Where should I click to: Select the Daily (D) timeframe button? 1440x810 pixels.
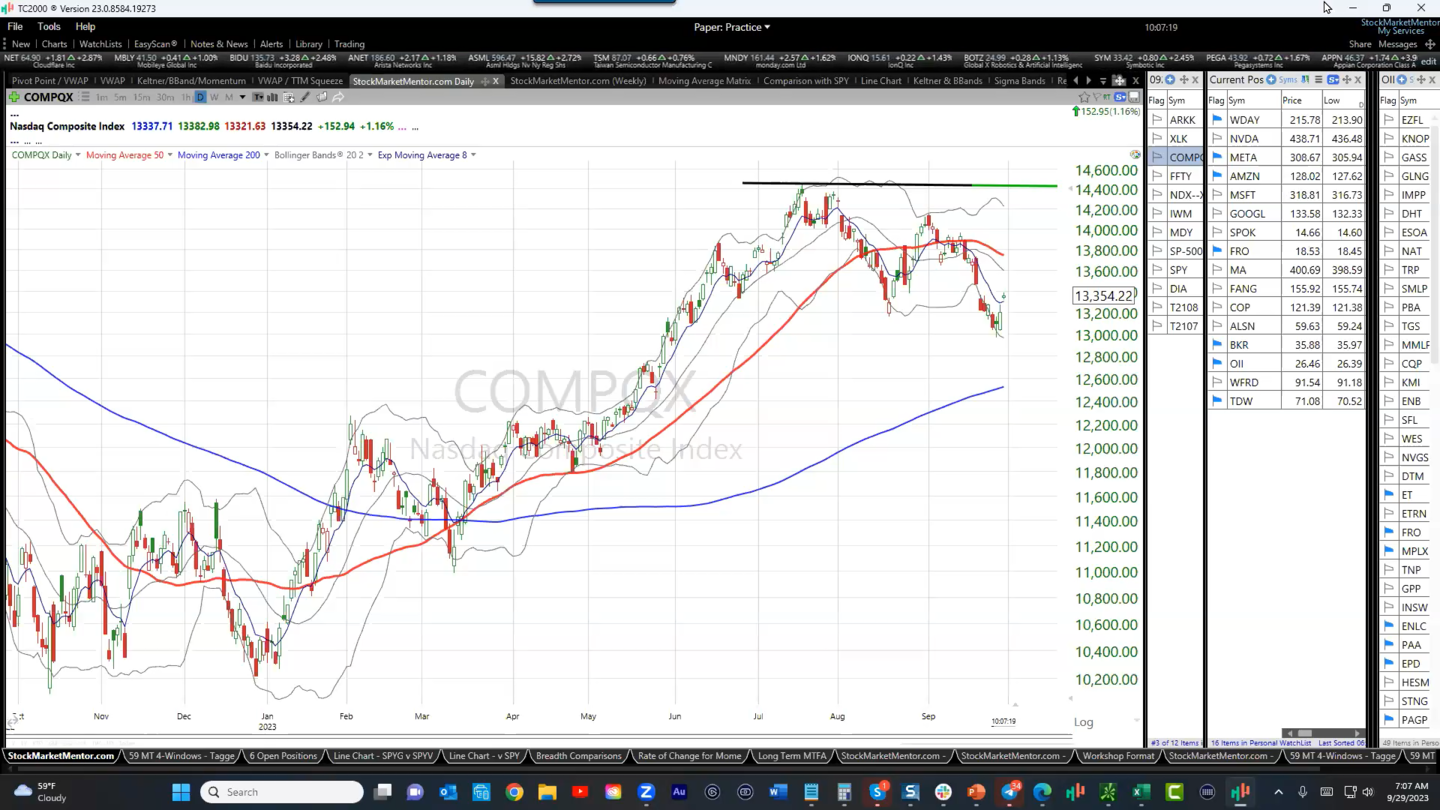tap(200, 97)
